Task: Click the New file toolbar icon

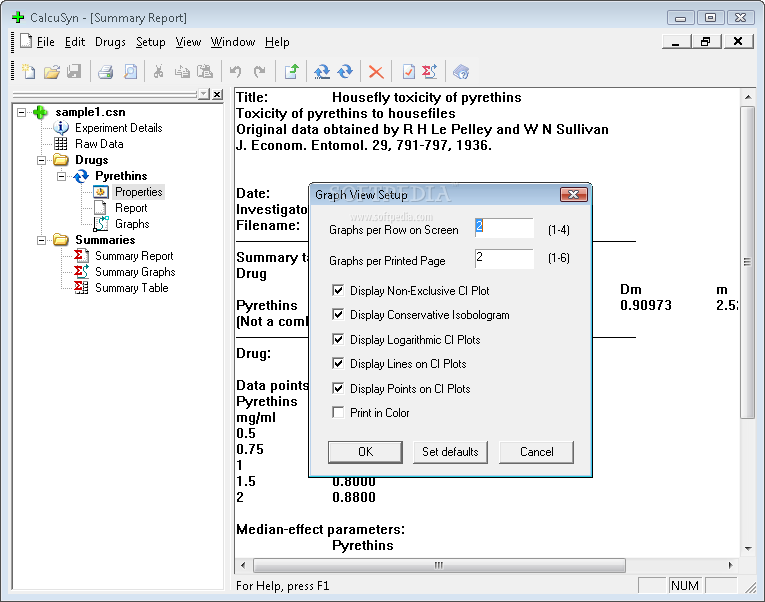Action: [28, 72]
